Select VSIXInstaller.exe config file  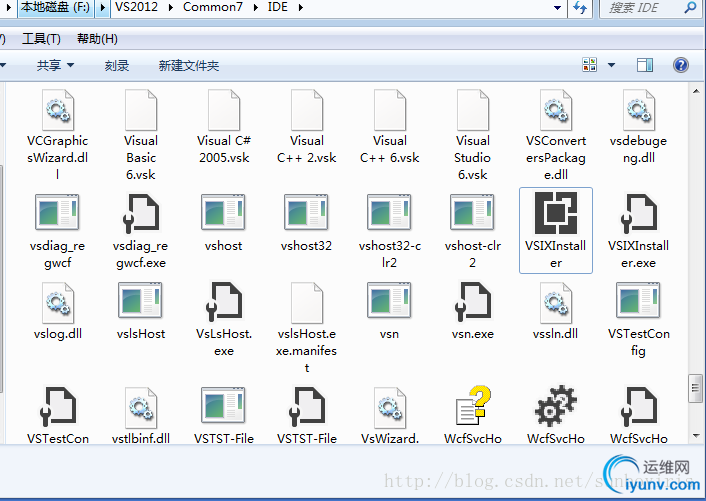pos(638,230)
